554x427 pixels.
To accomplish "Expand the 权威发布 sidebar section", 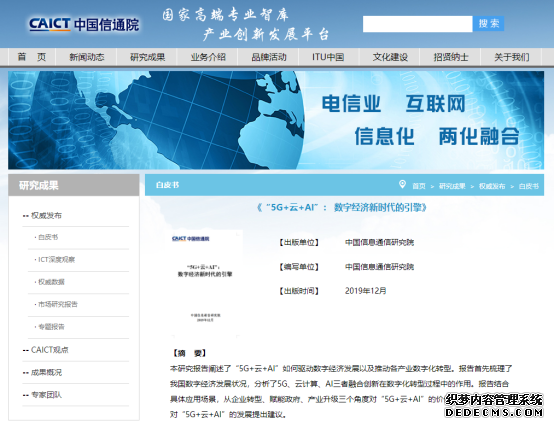I will pos(46,215).
